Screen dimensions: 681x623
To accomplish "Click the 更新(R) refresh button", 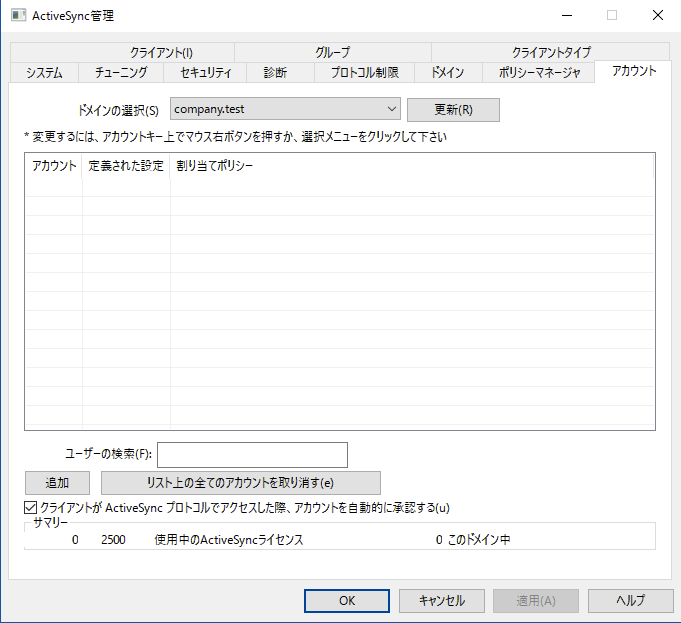I will [x=453, y=109].
